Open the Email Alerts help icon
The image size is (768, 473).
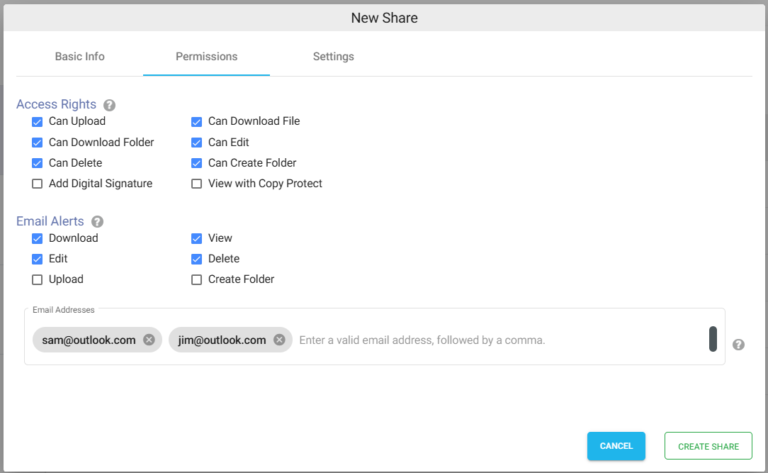point(97,222)
